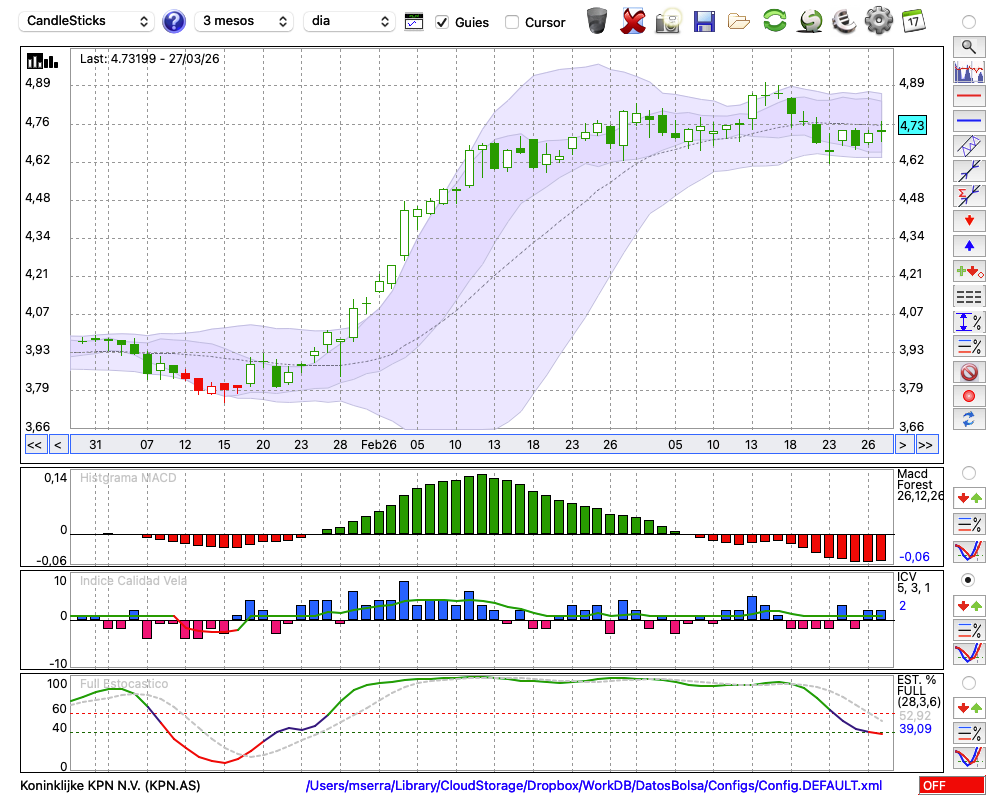1000x800 pixels.
Task: Click the blue floppy disk save icon
Action: coord(704,21)
